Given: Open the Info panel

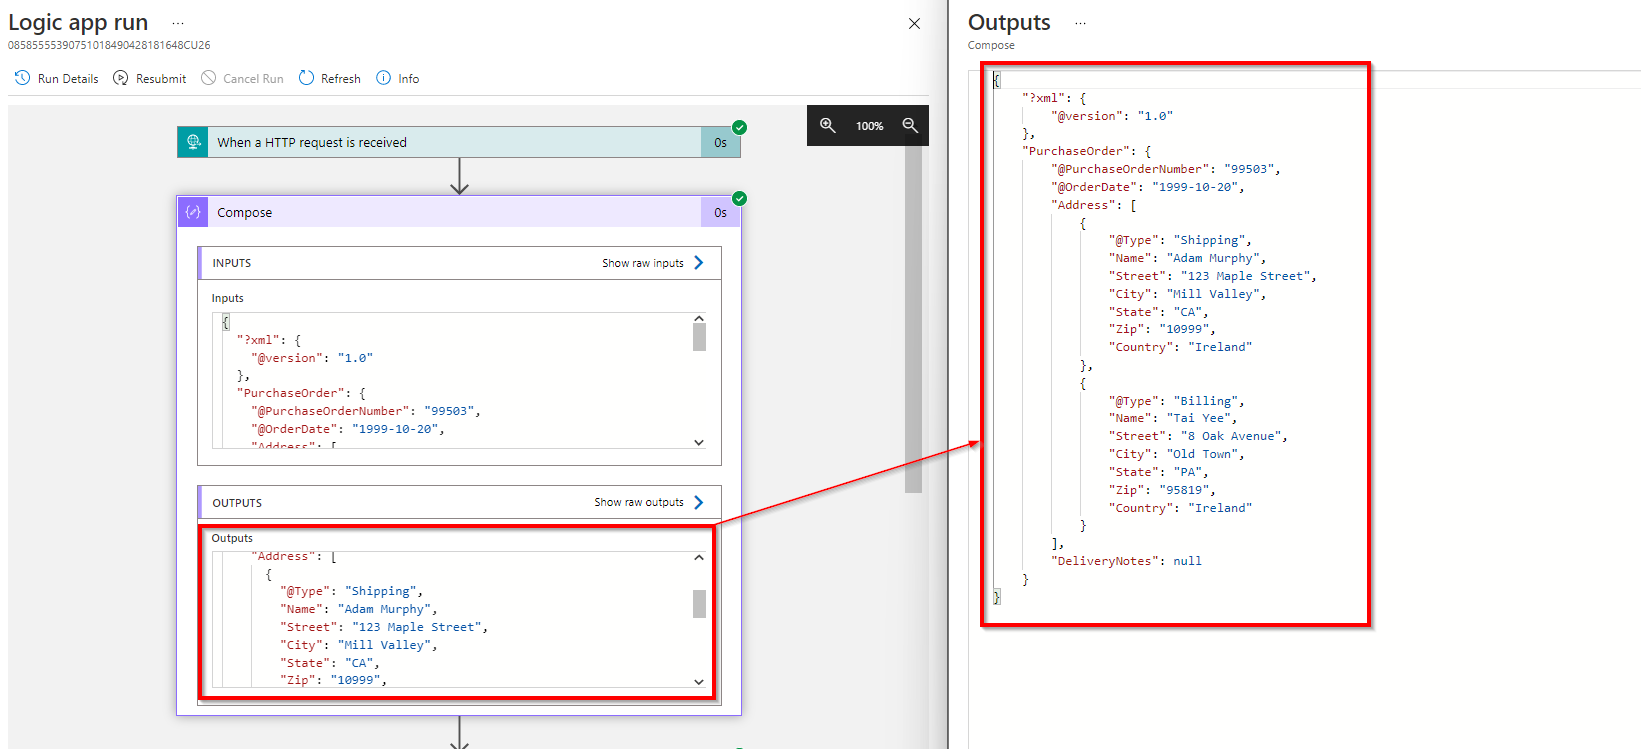Looking at the screenshot, I should pyautogui.click(x=397, y=78).
